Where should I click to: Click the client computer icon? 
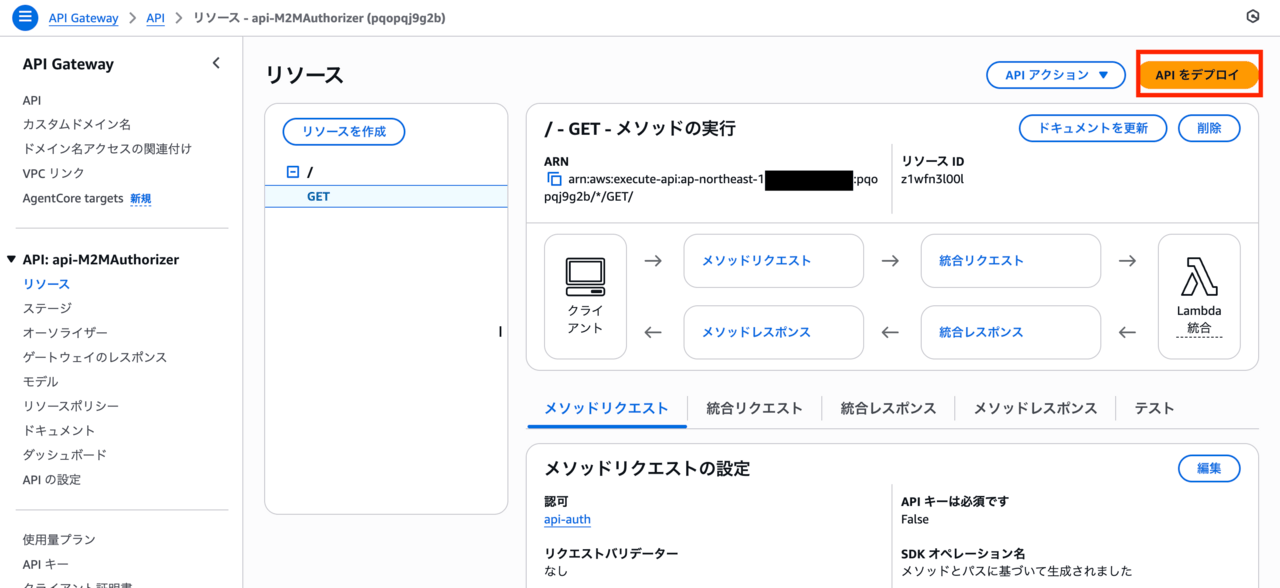(585, 272)
